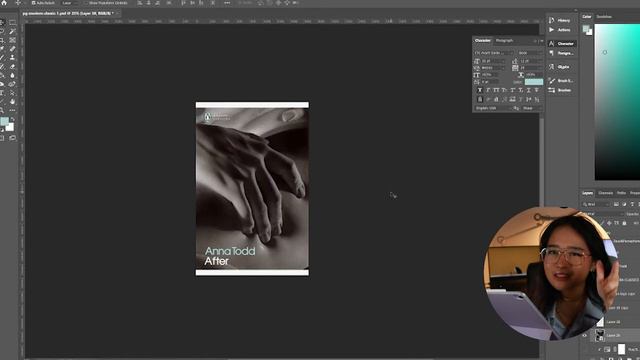Swap foreground and background colors

13,119
